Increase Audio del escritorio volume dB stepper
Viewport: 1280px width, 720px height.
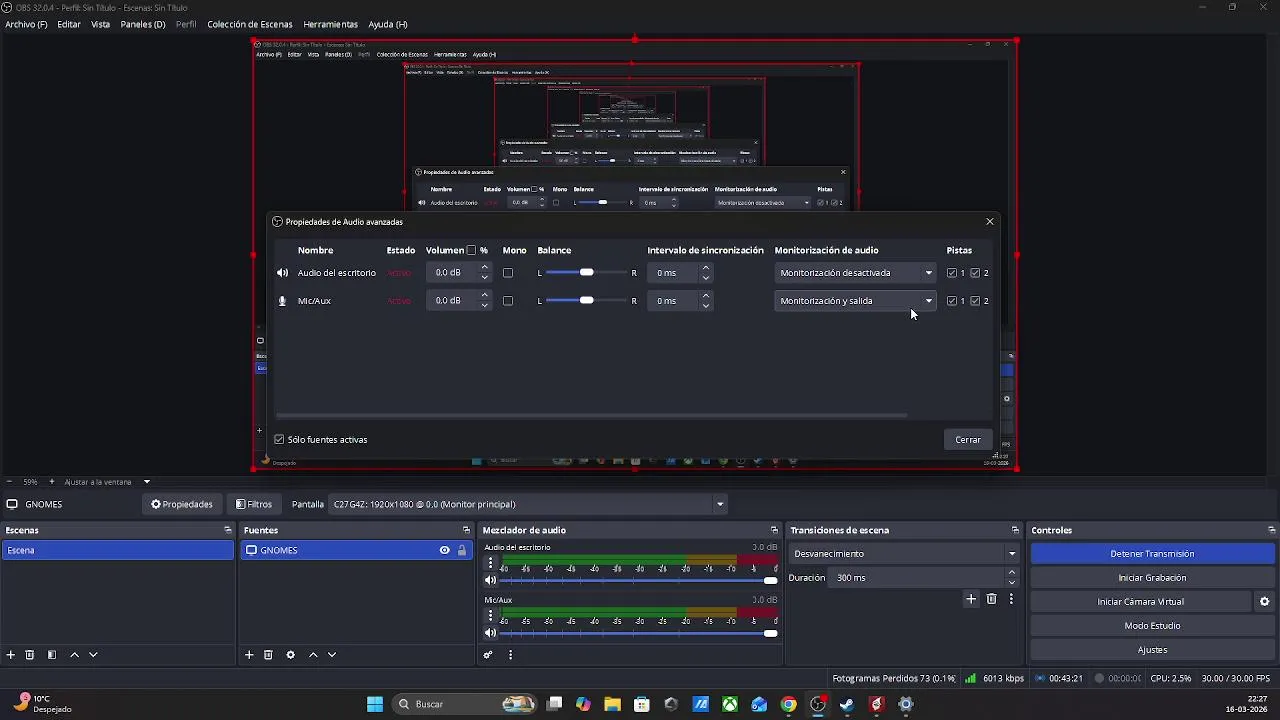485,268
